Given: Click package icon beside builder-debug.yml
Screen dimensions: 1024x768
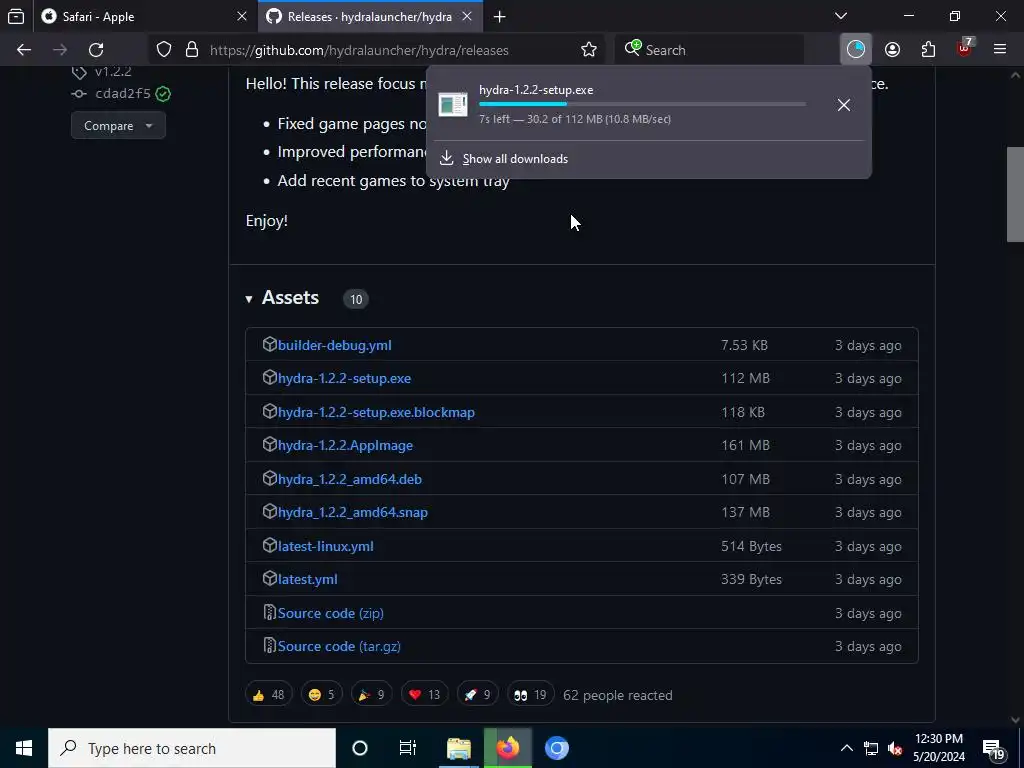Looking at the screenshot, I should pos(270,344).
